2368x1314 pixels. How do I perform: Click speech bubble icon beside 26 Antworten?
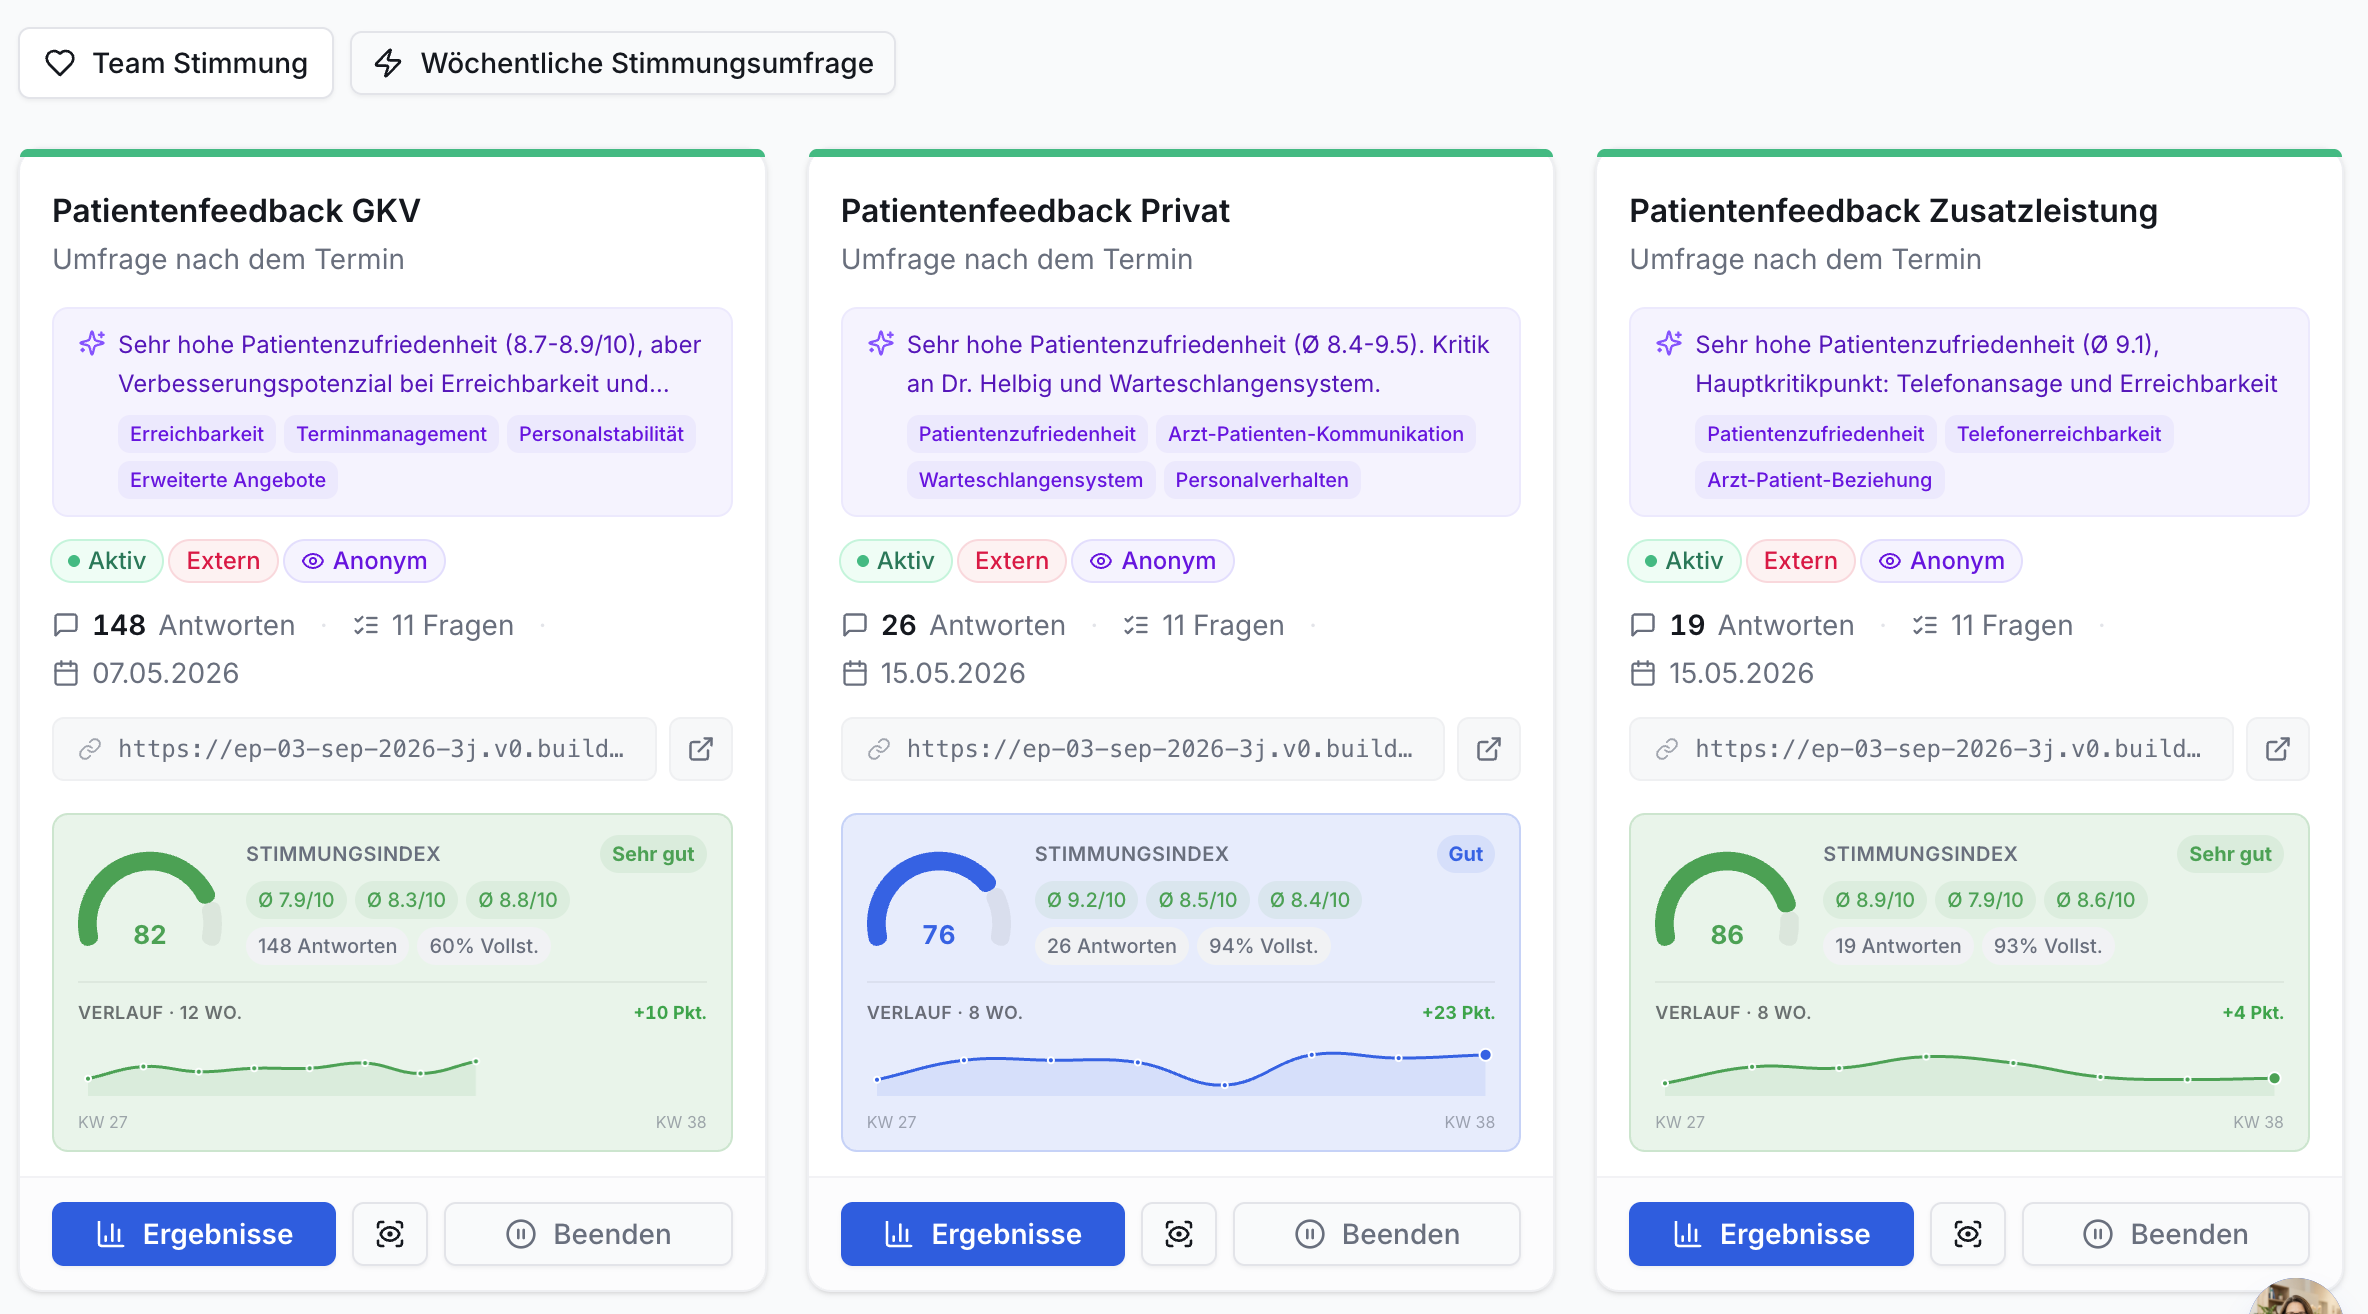pos(855,625)
